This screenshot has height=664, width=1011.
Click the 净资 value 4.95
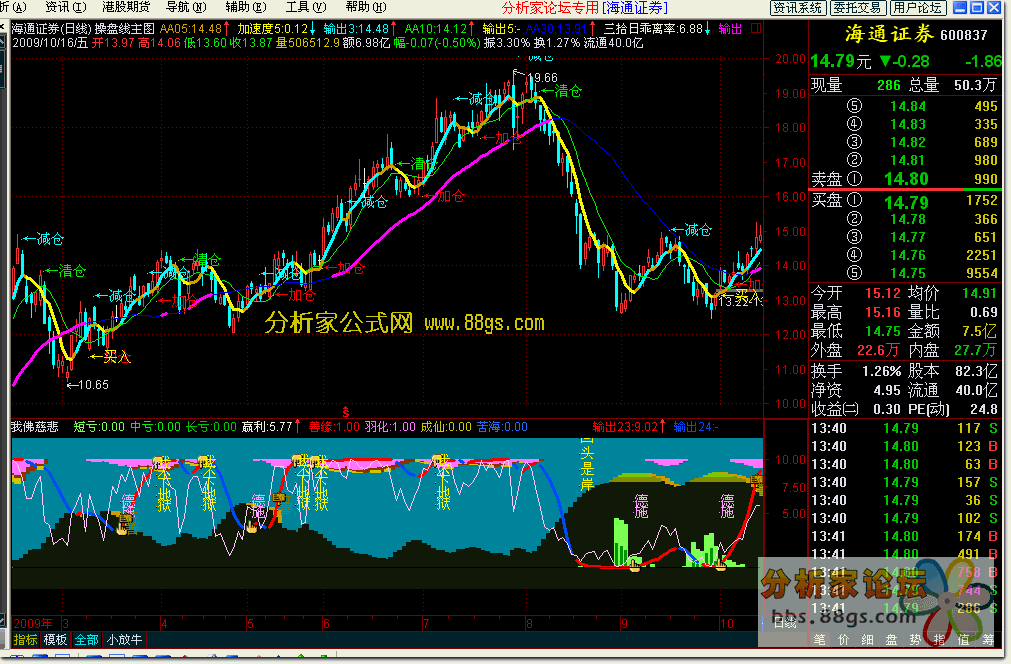887,391
